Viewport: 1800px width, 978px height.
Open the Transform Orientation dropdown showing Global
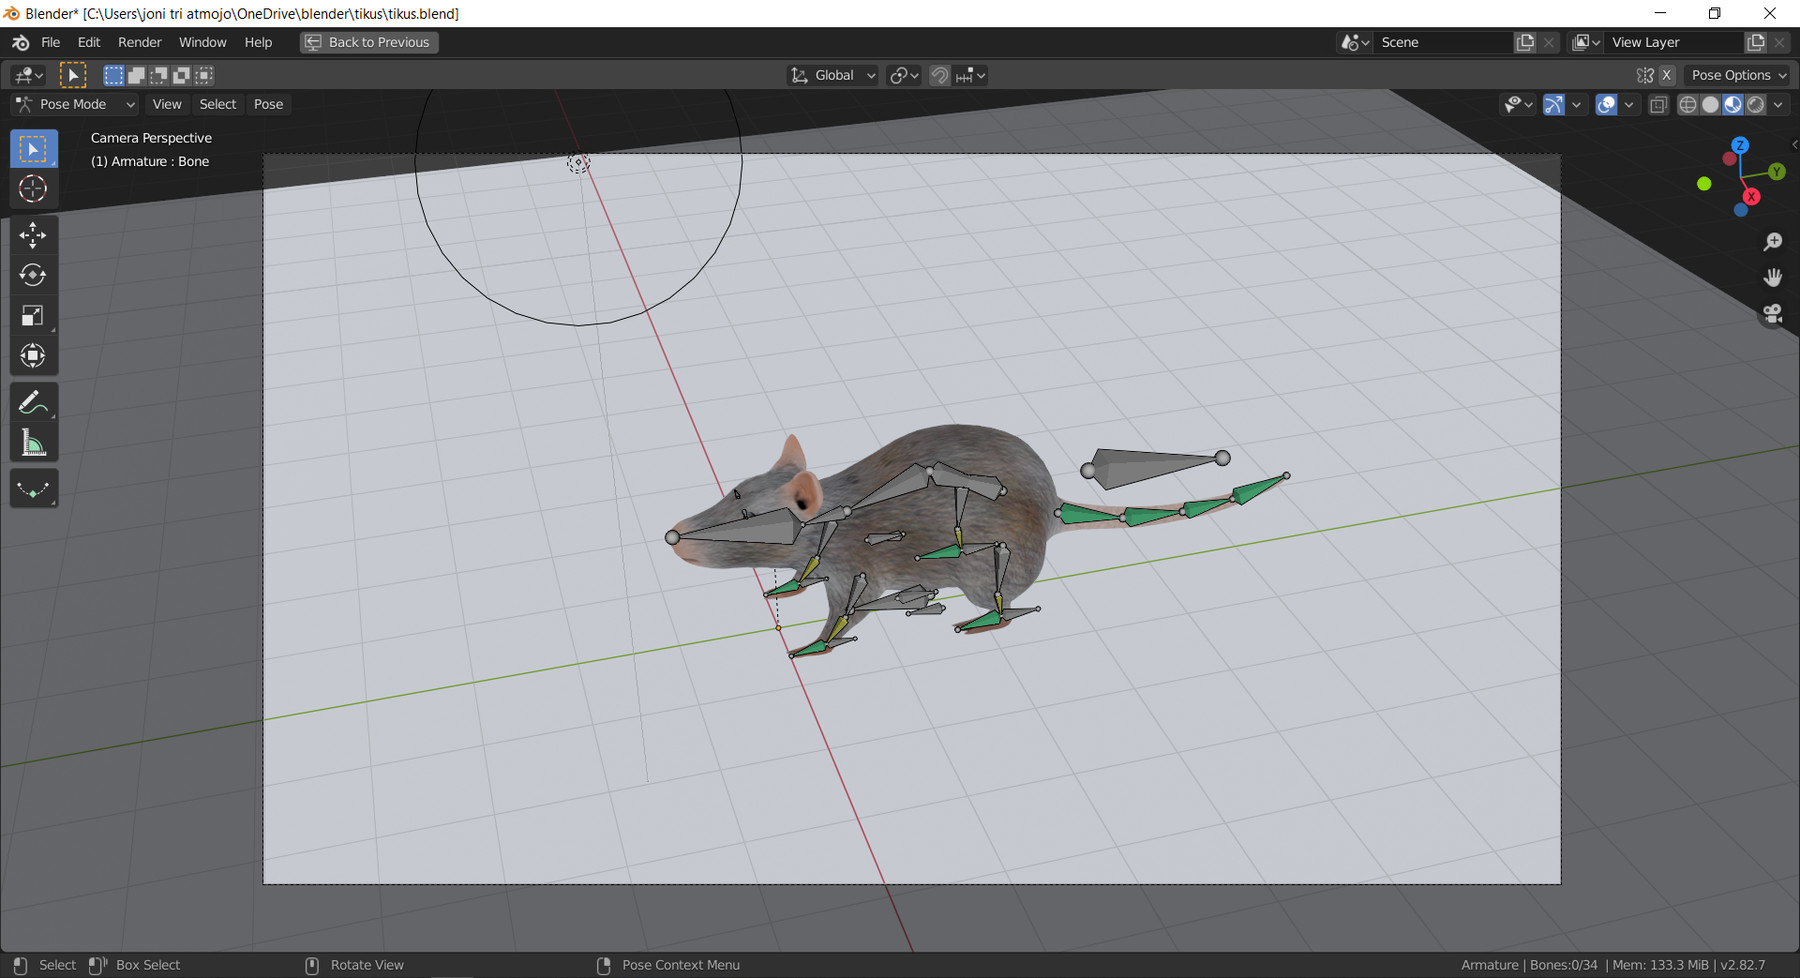coord(830,75)
